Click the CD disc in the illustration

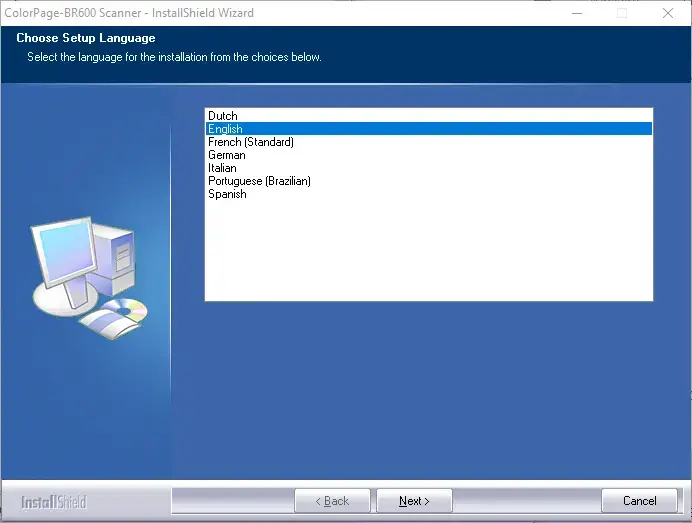pyautogui.click(x=127, y=311)
